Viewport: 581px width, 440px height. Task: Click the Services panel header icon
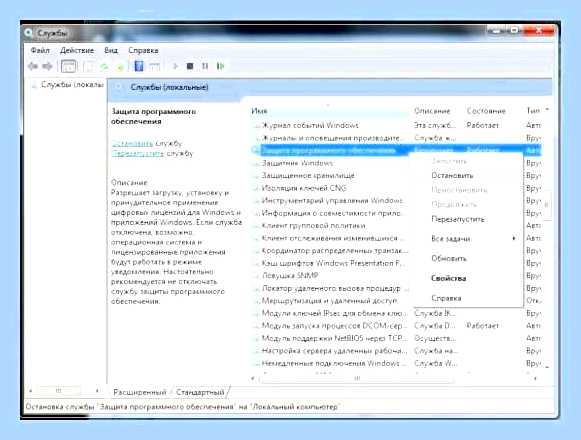pyautogui.click(x=119, y=87)
